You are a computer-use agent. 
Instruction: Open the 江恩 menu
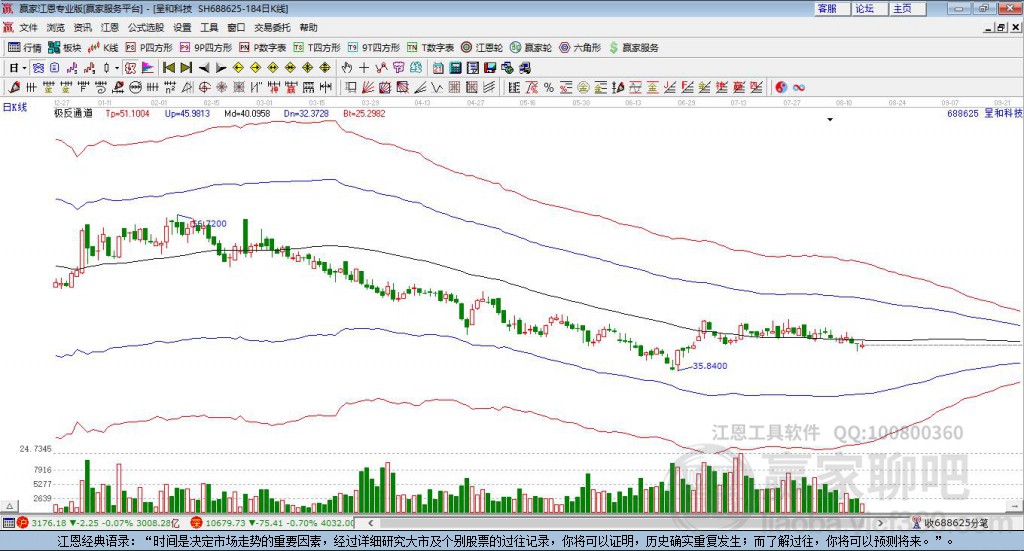click(x=110, y=27)
